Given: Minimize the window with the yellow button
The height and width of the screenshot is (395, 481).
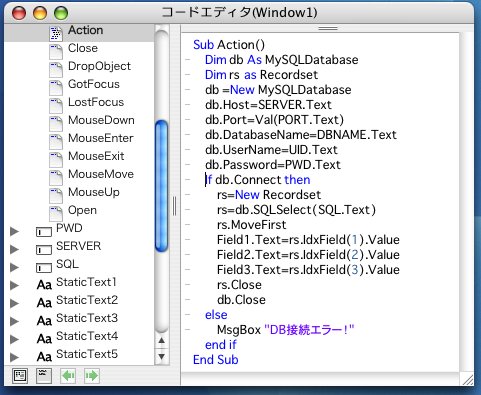Looking at the screenshot, I should (40, 13).
